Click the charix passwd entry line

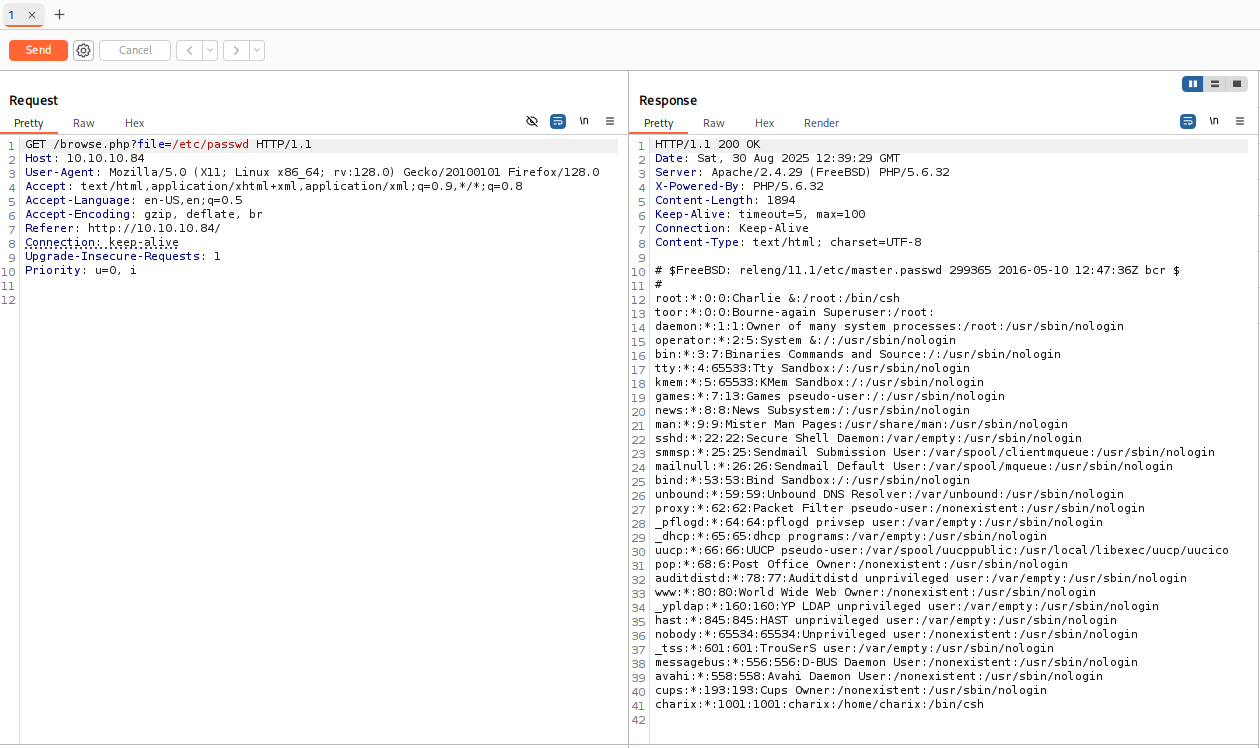click(819, 704)
